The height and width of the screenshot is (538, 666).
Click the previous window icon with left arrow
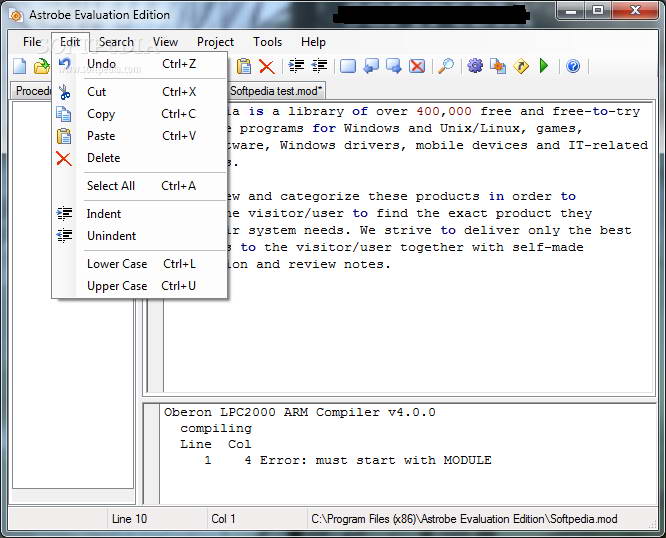coord(371,66)
